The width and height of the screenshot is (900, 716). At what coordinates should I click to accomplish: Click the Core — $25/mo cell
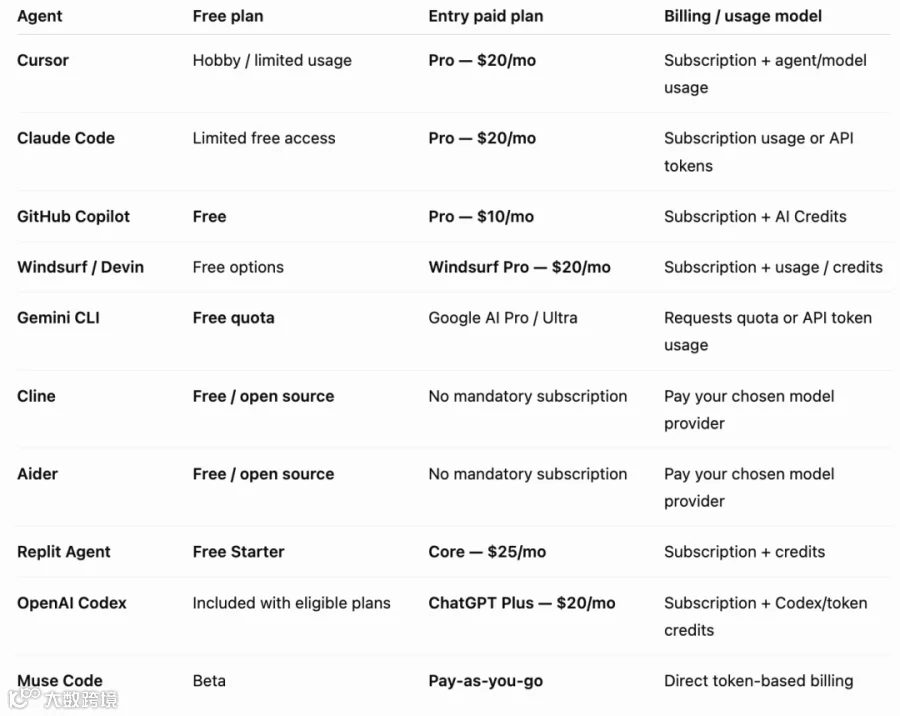pyautogui.click(x=487, y=552)
